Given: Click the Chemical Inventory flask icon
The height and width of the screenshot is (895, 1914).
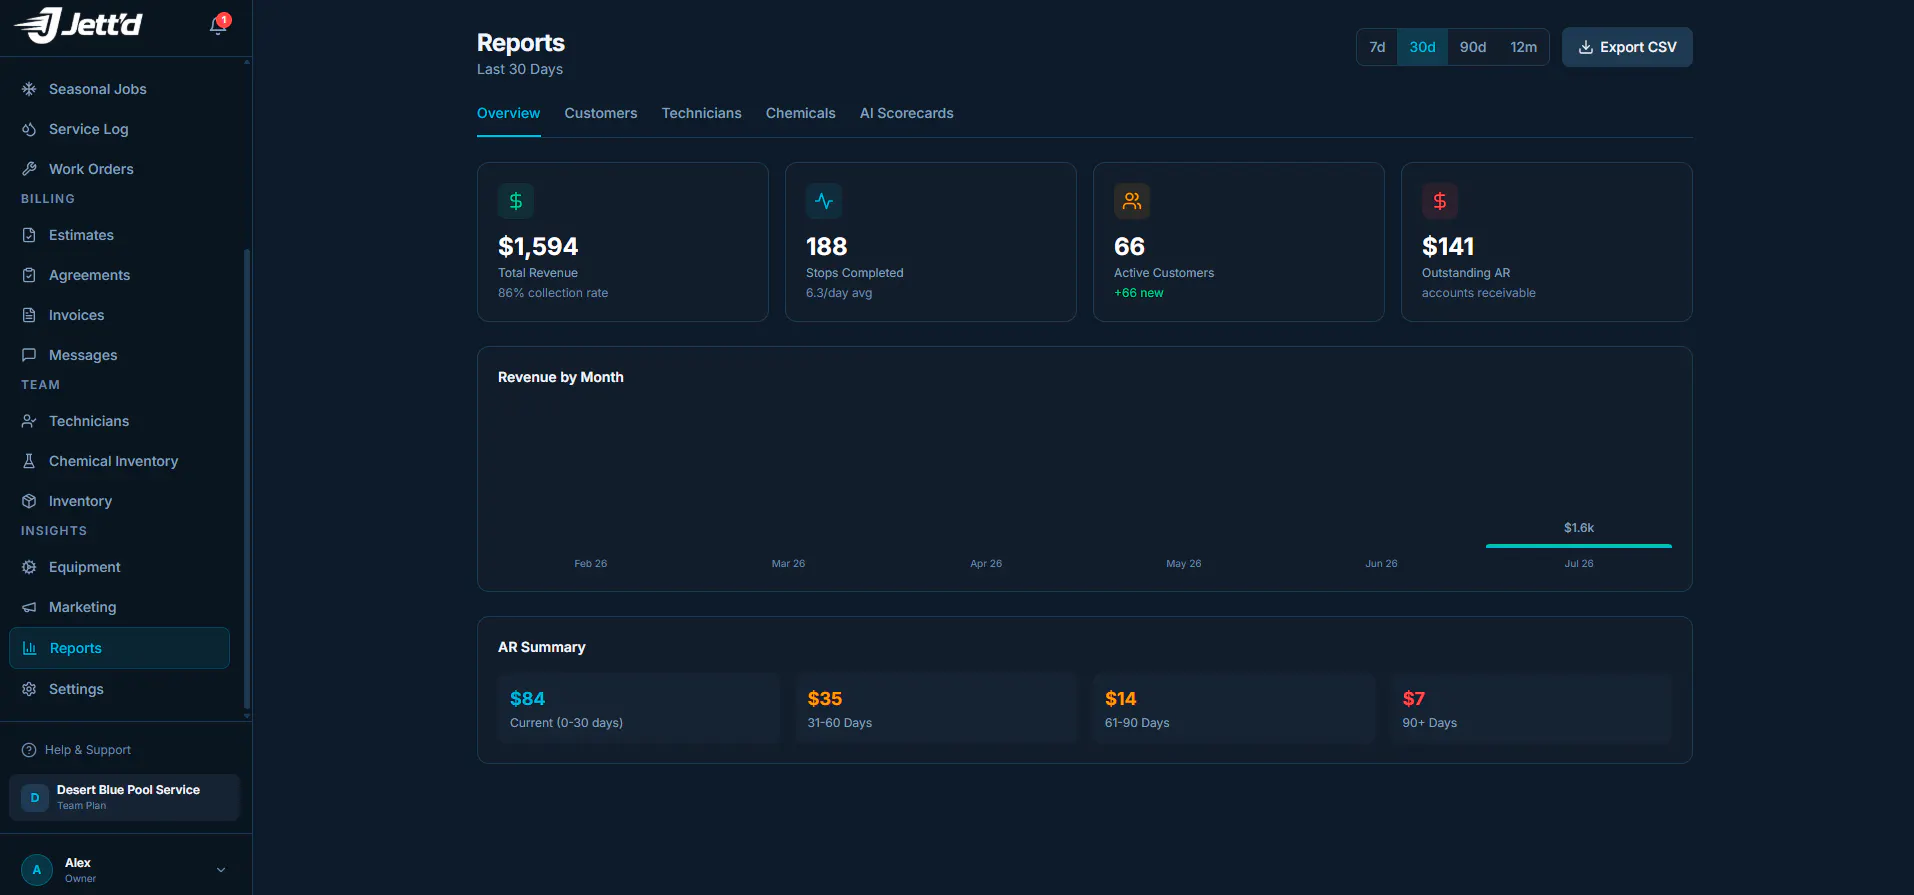Looking at the screenshot, I should point(29,461).
